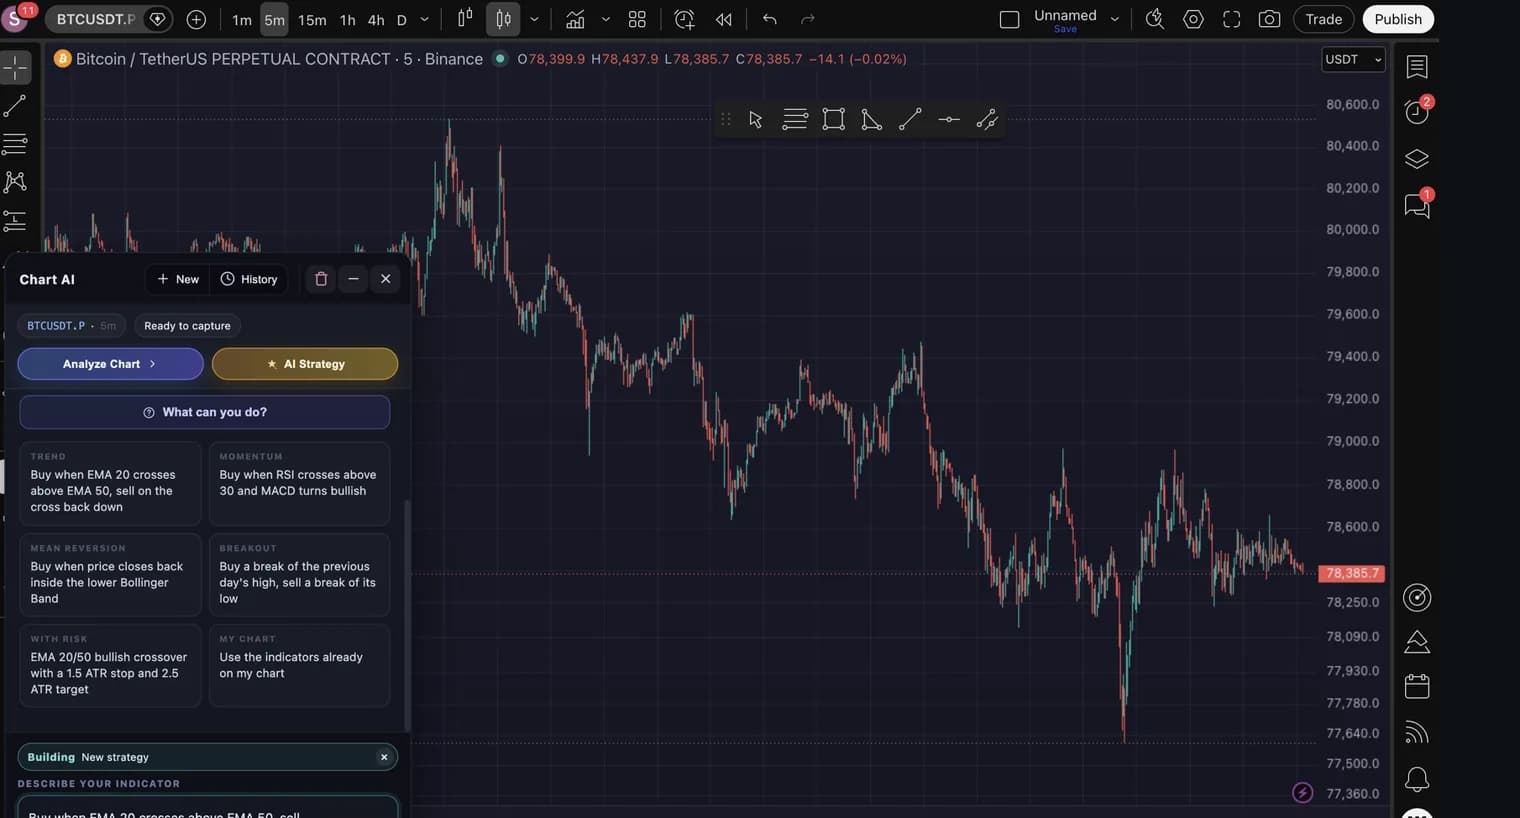Switch to the D timeframe
1520x818 pixels.
(402, 20)
